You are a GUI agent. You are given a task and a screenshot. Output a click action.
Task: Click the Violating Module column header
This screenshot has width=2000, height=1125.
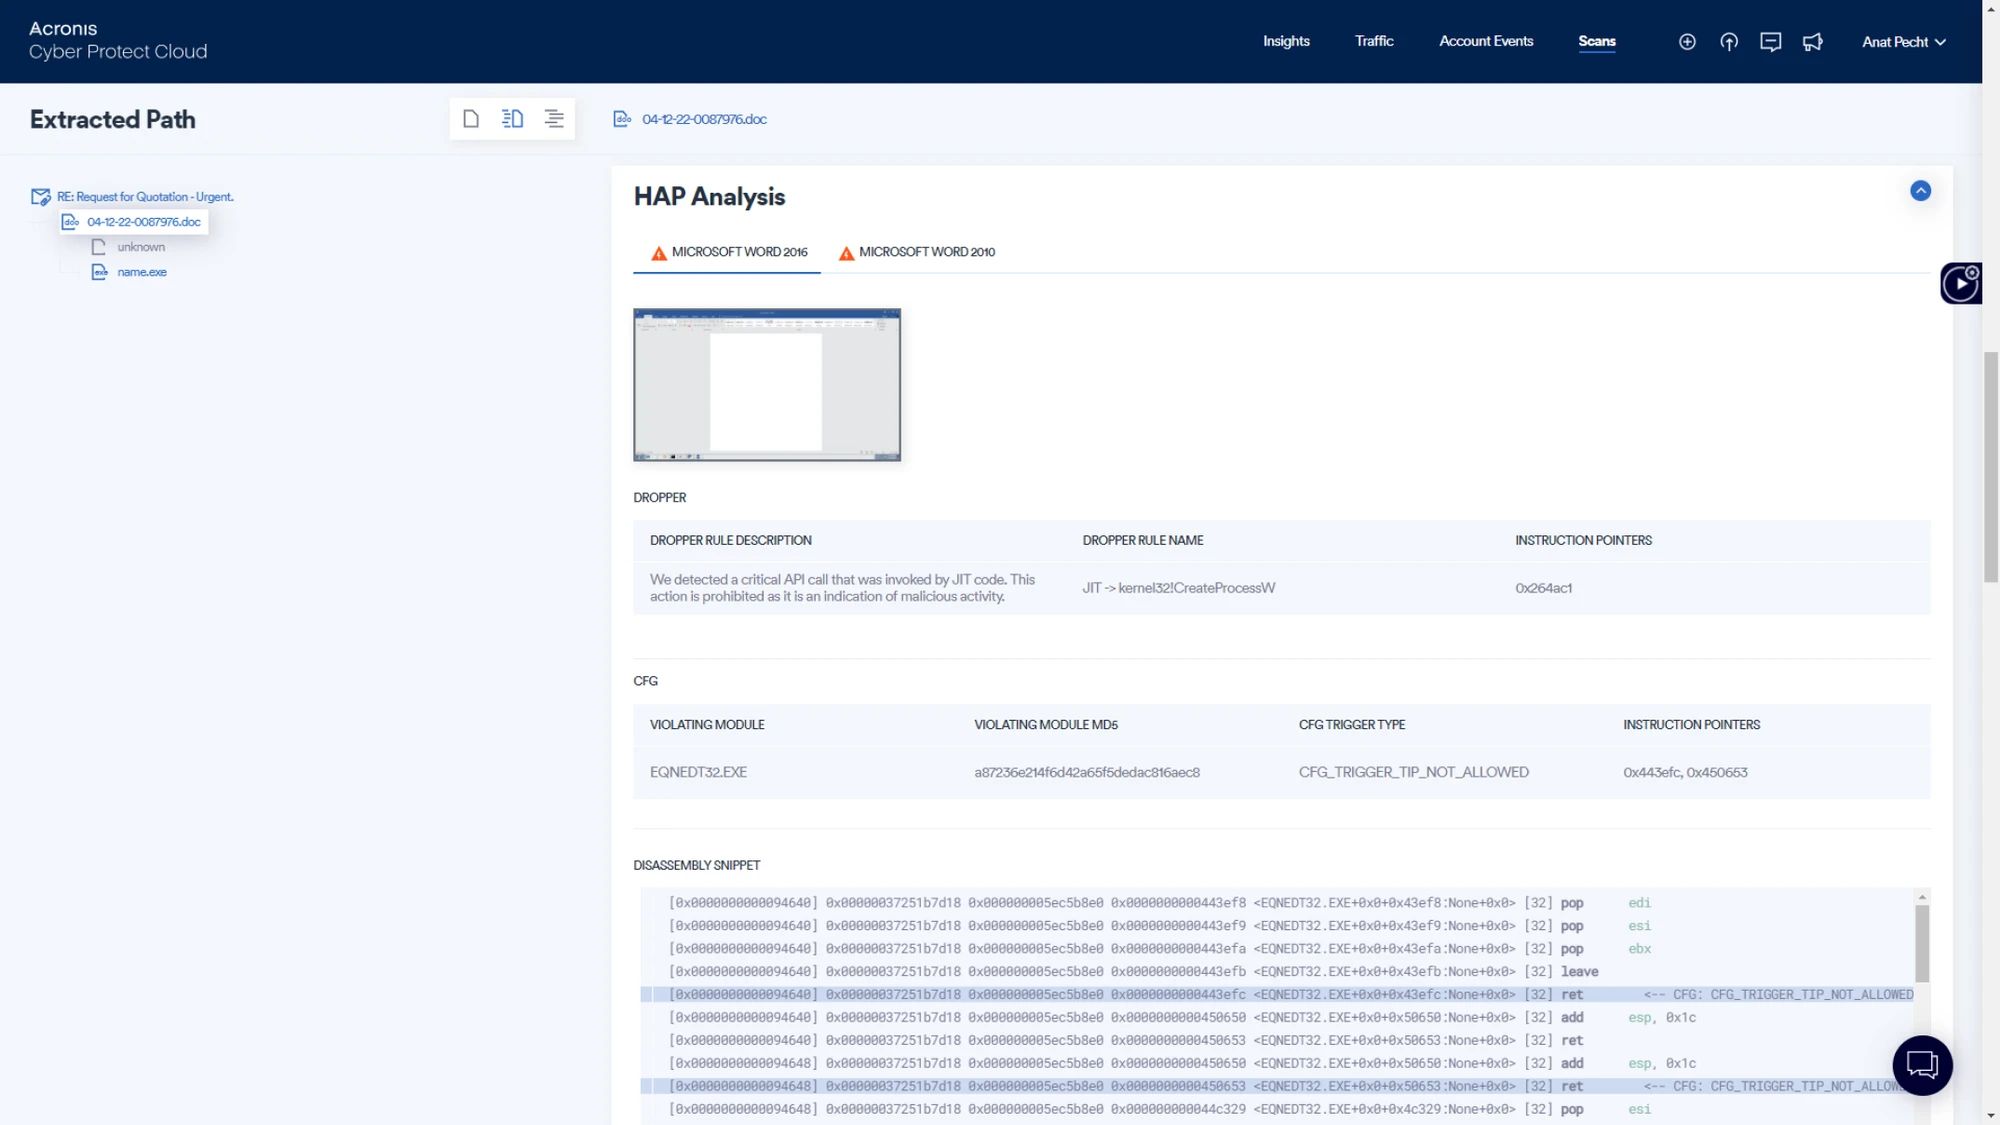[707, 725]
